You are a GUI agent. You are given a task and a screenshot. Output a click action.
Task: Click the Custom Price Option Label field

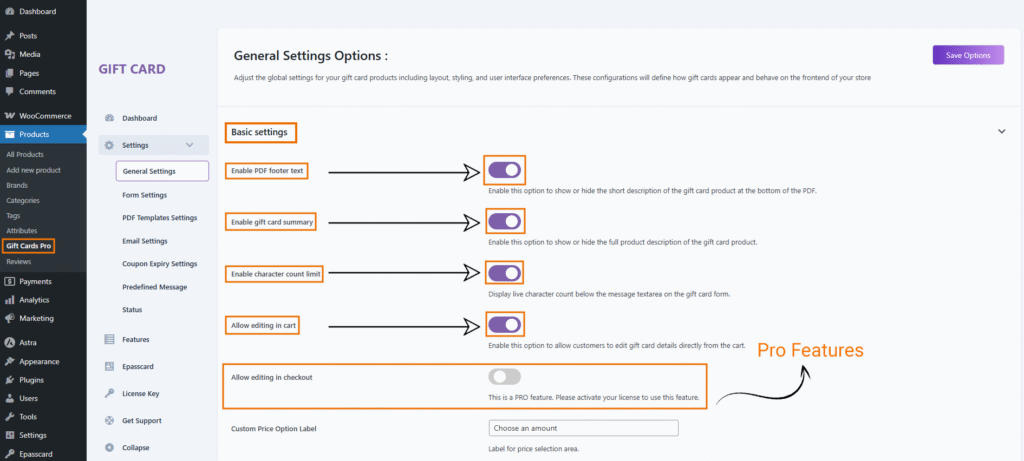pyautogui.click(x=583, y=428)
